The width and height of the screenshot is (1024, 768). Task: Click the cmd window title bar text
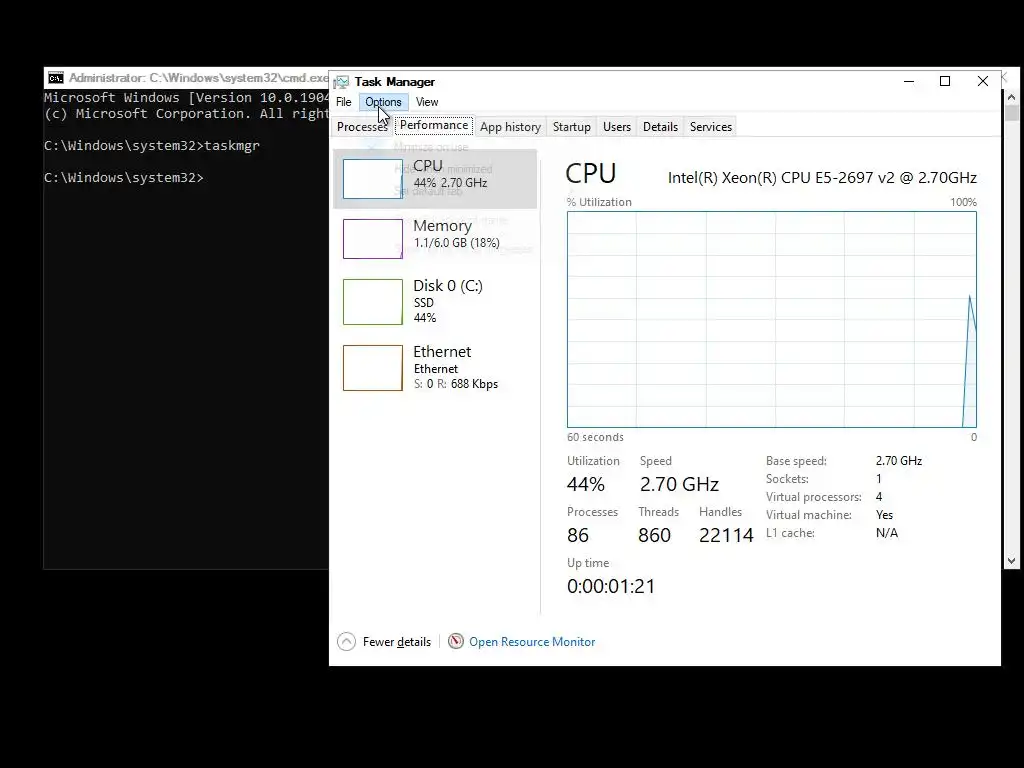click(x=199, y=78)
